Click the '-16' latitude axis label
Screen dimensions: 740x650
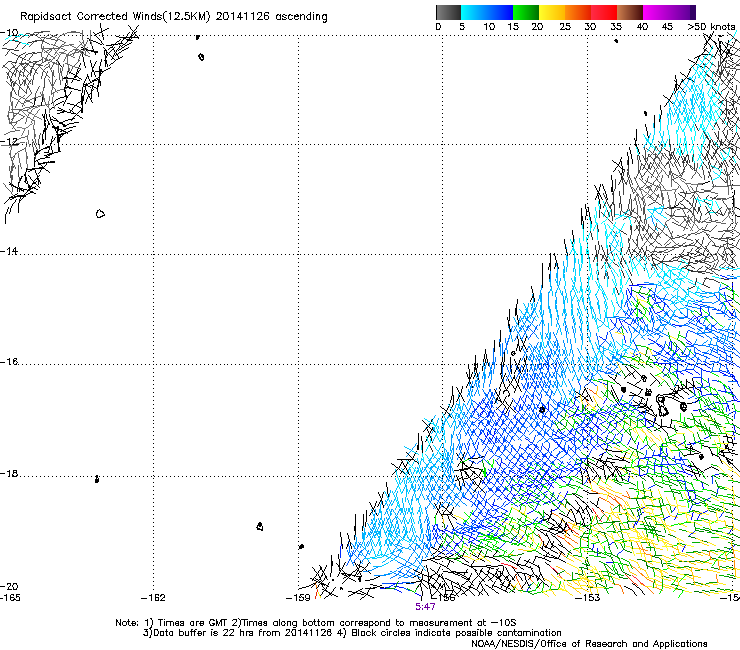tap(9, 362)
